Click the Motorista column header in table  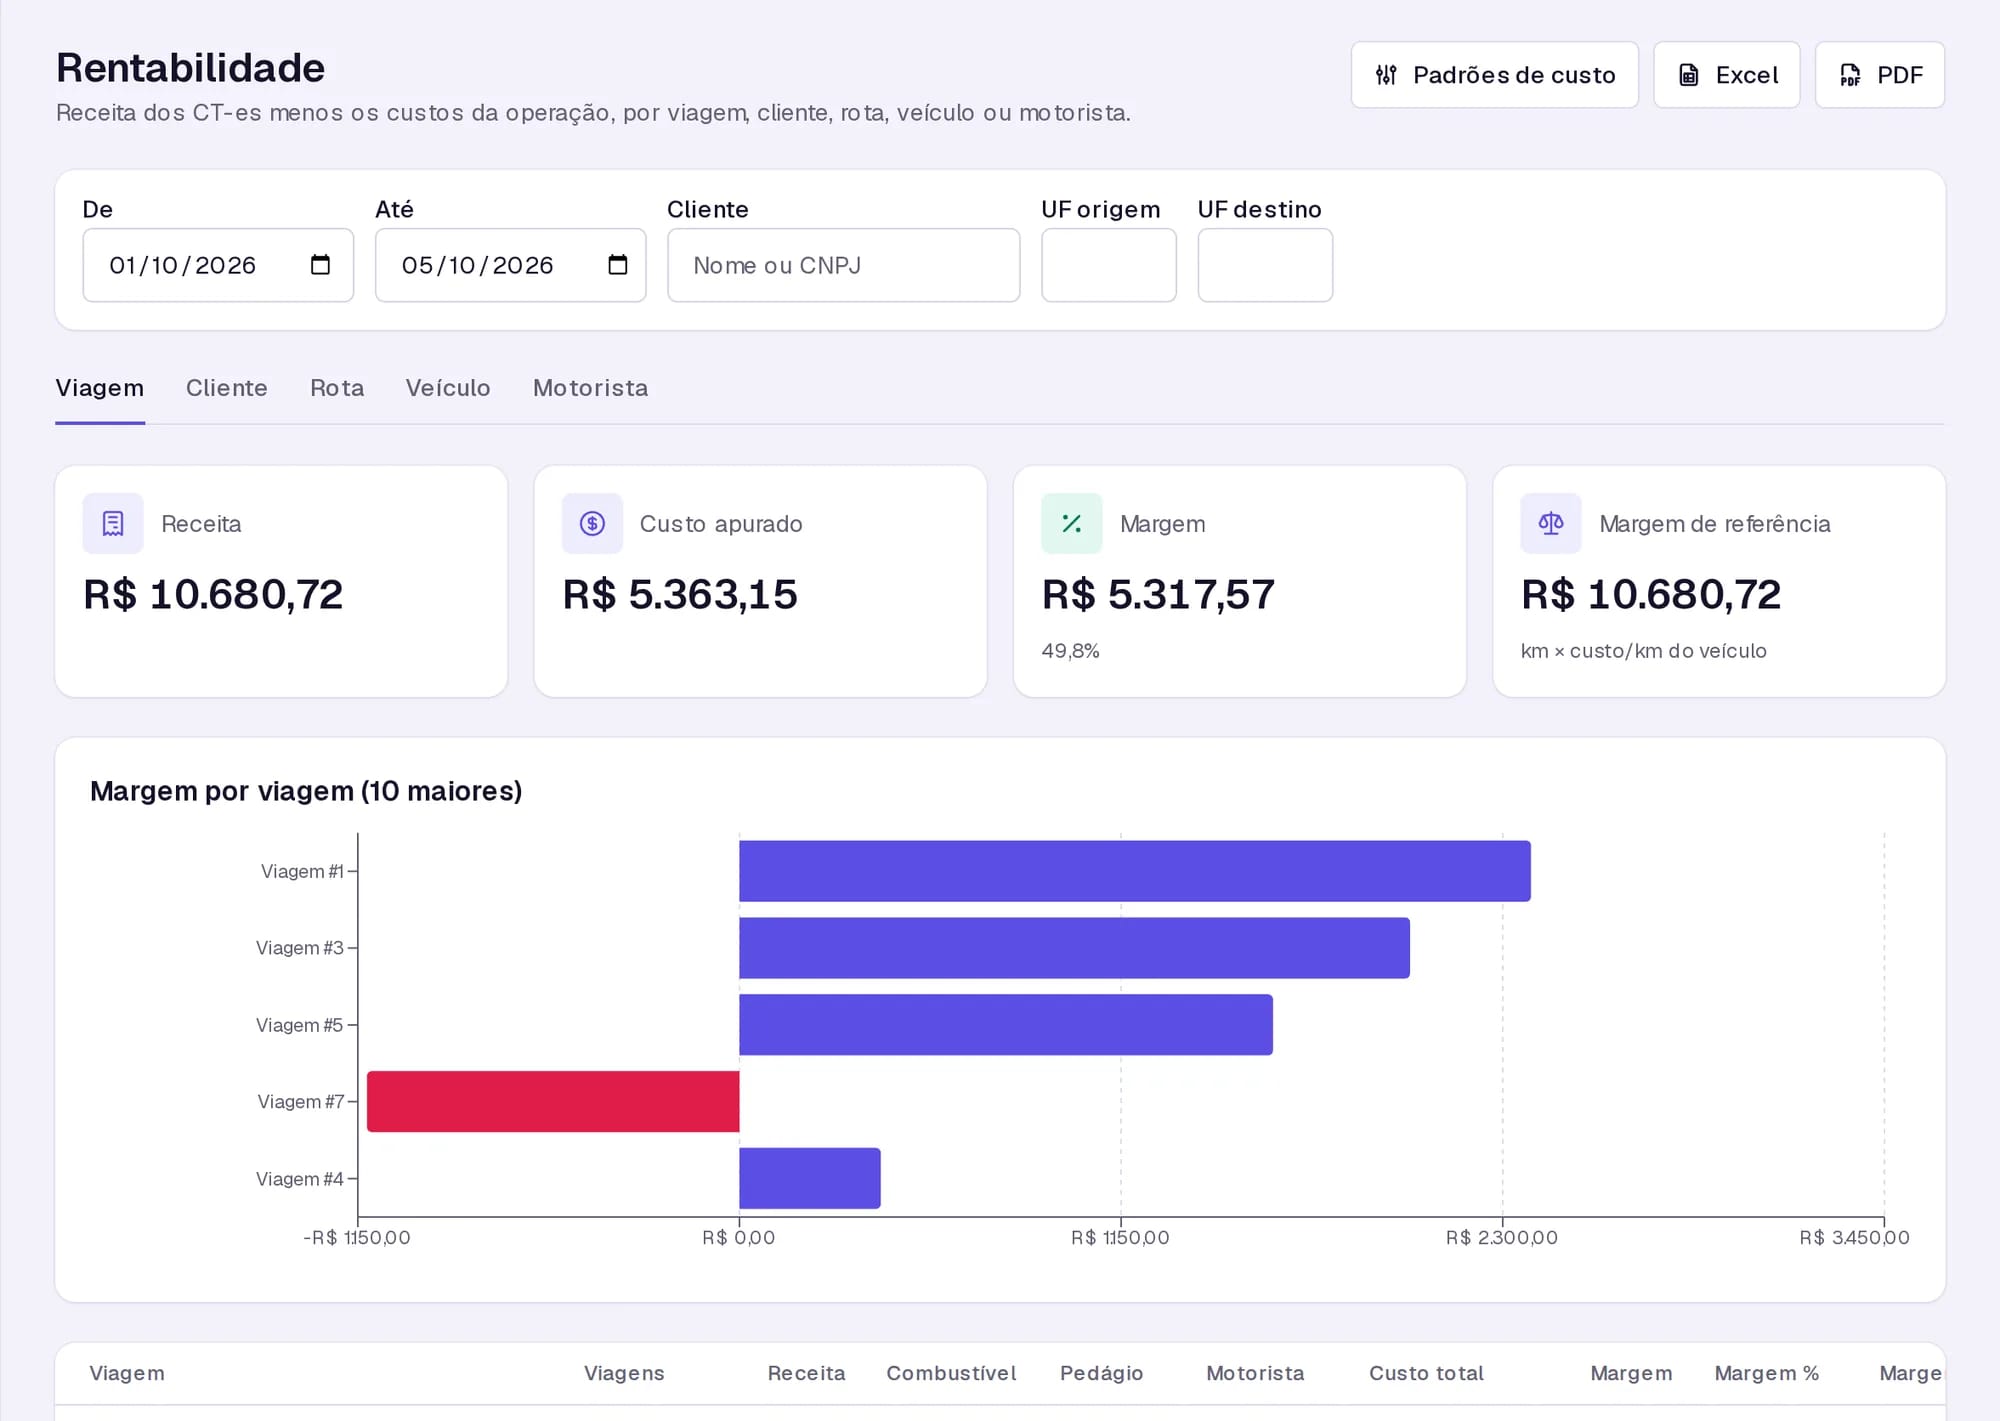coord(1255,1373)
